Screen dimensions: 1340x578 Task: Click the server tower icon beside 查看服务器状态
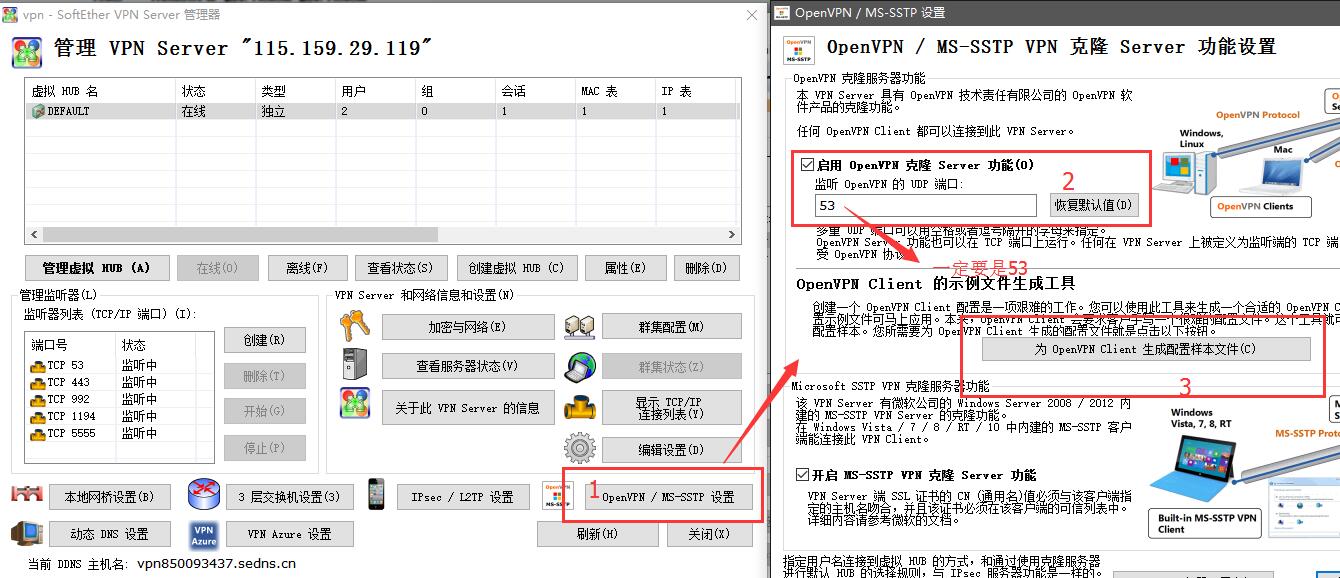[x=354, y=366]
